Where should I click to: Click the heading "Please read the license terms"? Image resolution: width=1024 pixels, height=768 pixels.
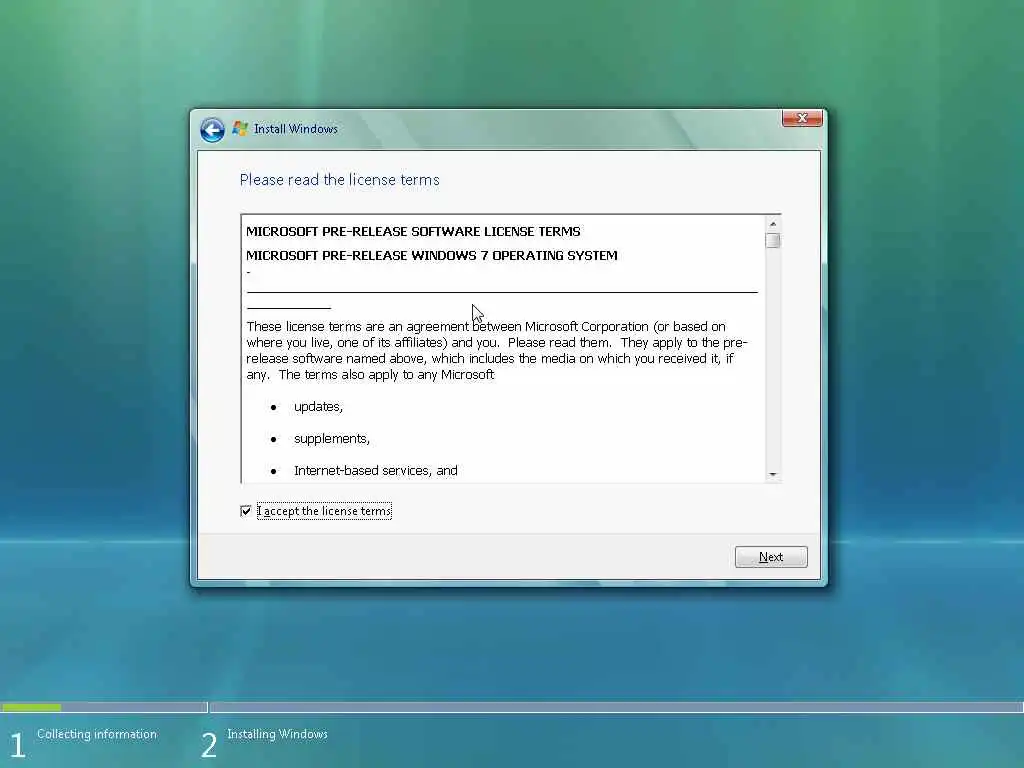[340, 180]
